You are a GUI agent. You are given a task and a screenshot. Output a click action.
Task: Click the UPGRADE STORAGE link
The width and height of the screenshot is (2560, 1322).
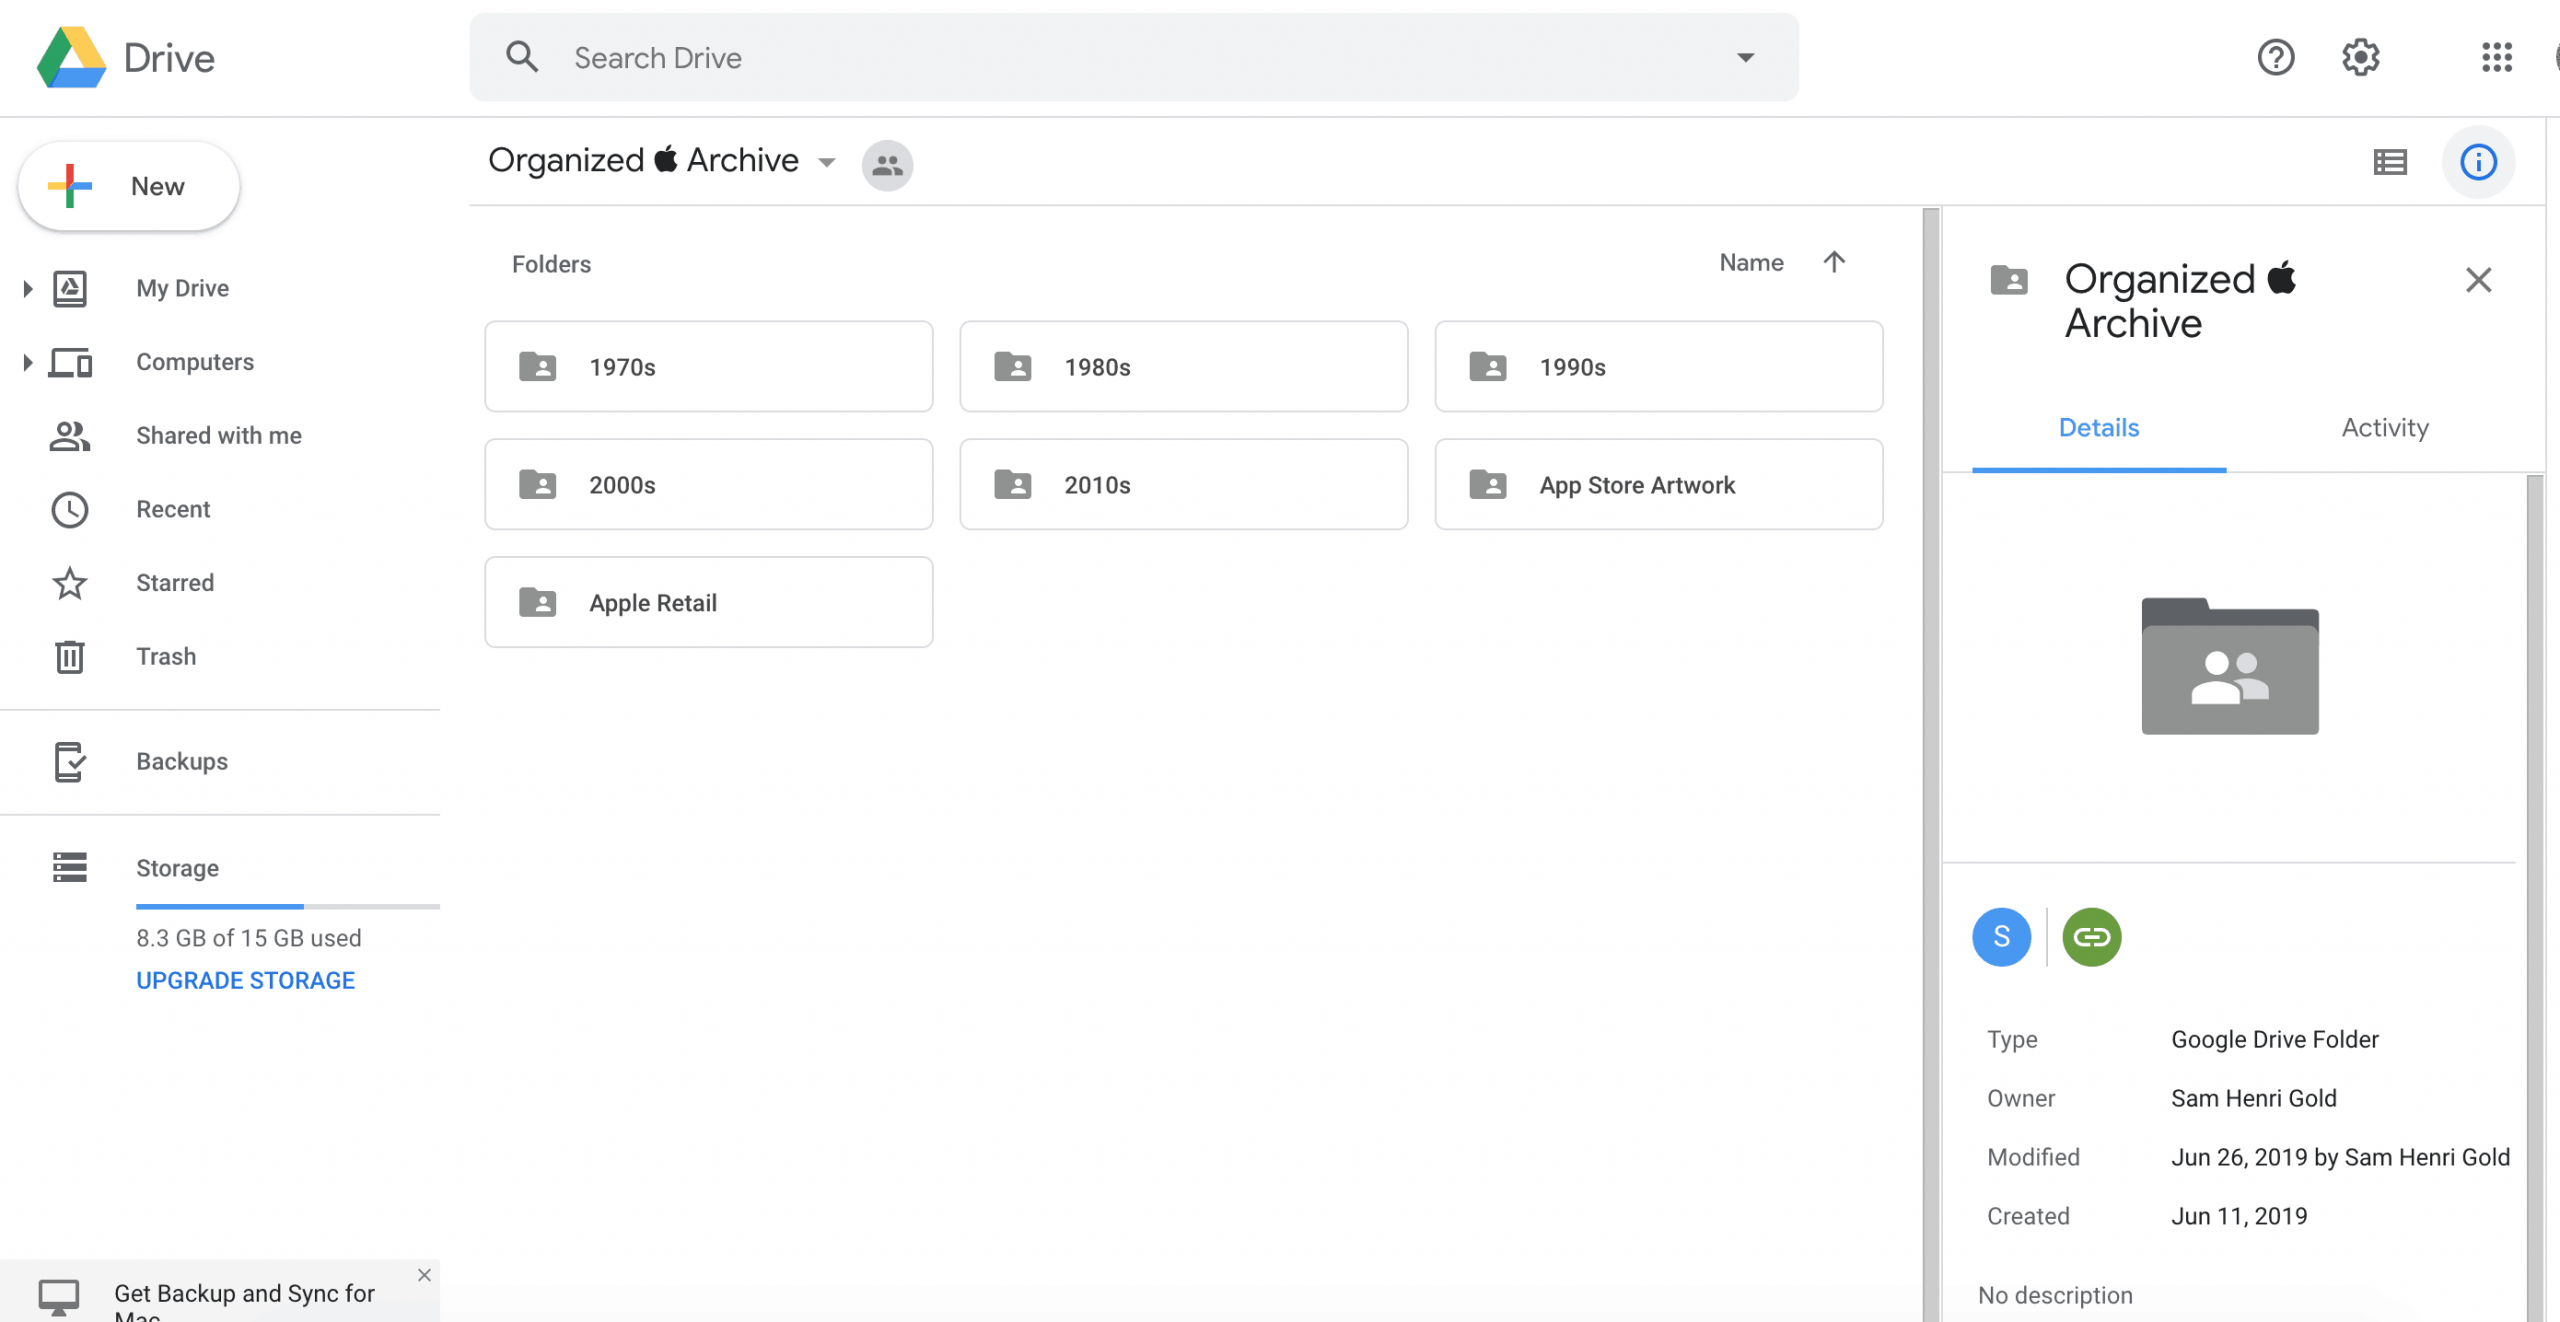(x=245, y=980)
